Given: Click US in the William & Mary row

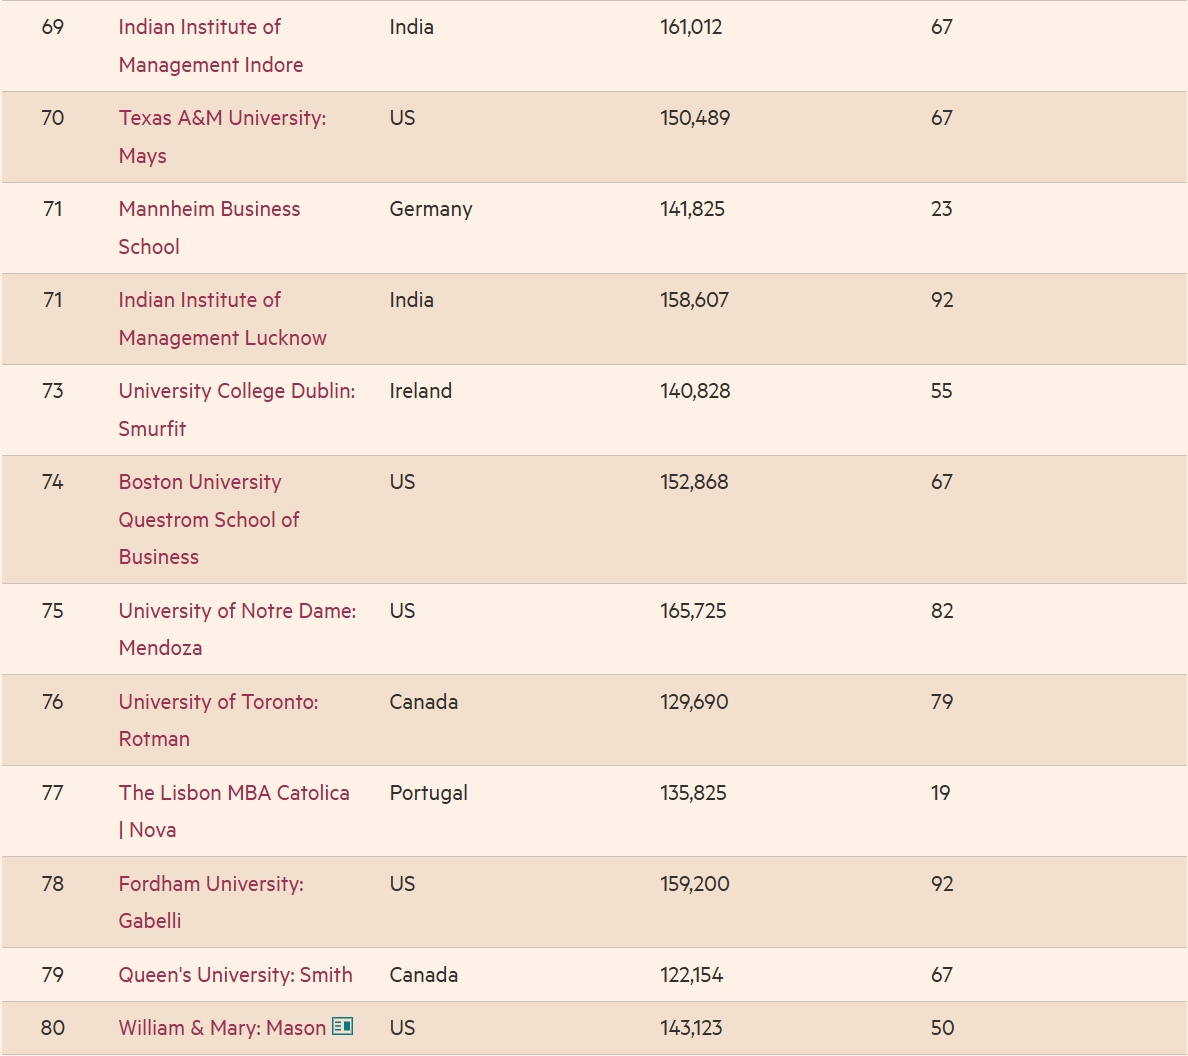Looking at the screenshot, I should tap(402, 1027).
